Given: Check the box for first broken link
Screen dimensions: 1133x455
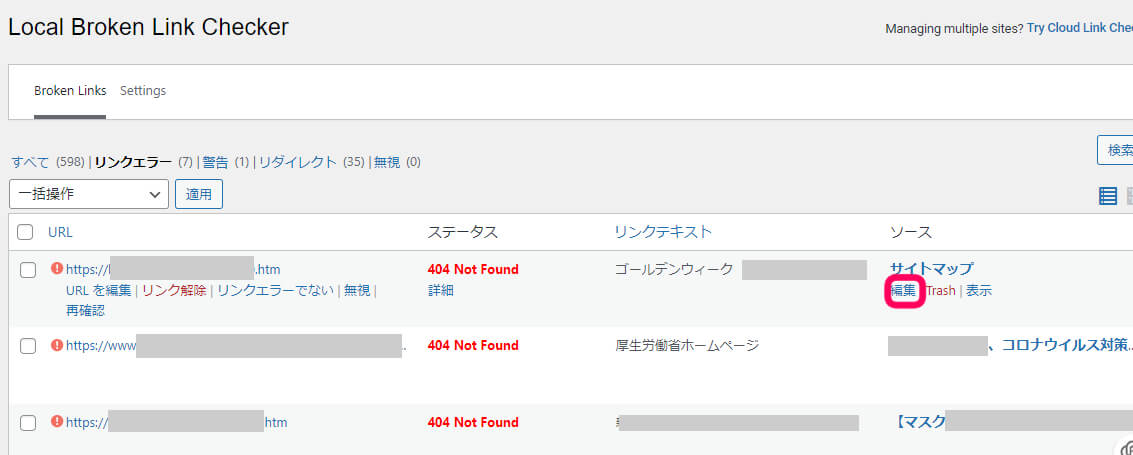Looking at the screenshot, I should pyautogui.click(x=28, y=270).
